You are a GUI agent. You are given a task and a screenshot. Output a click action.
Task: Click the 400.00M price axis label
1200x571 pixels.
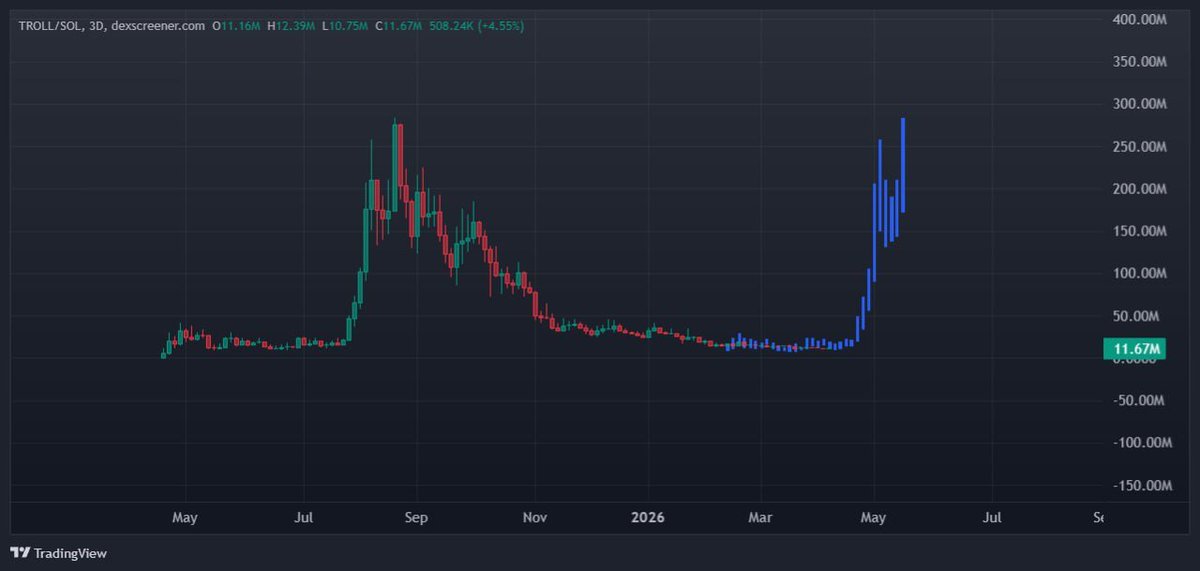[1139, 20]
